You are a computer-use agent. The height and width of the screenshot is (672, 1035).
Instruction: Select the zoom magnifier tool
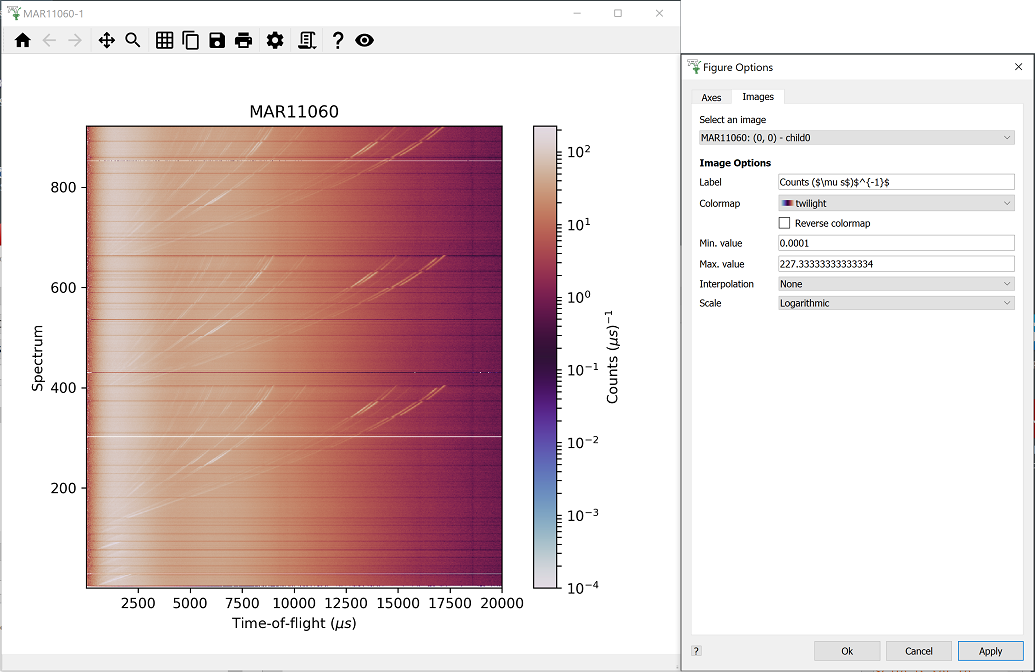tap(132, 40)
